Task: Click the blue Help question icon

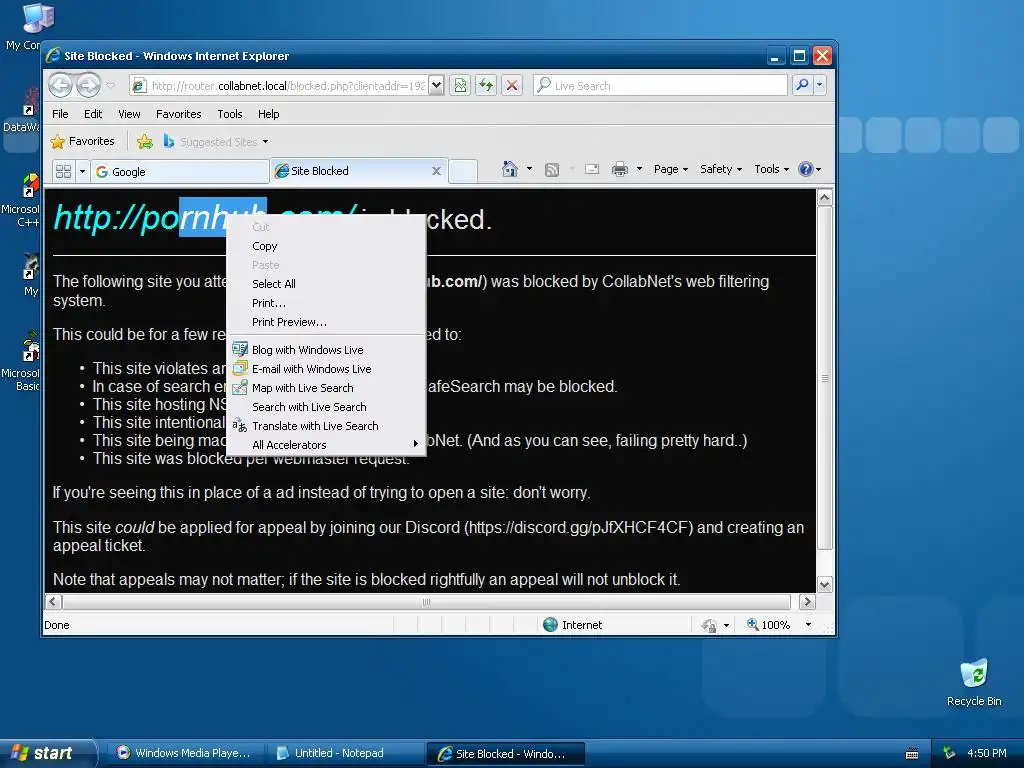Action: click(806, 169)
